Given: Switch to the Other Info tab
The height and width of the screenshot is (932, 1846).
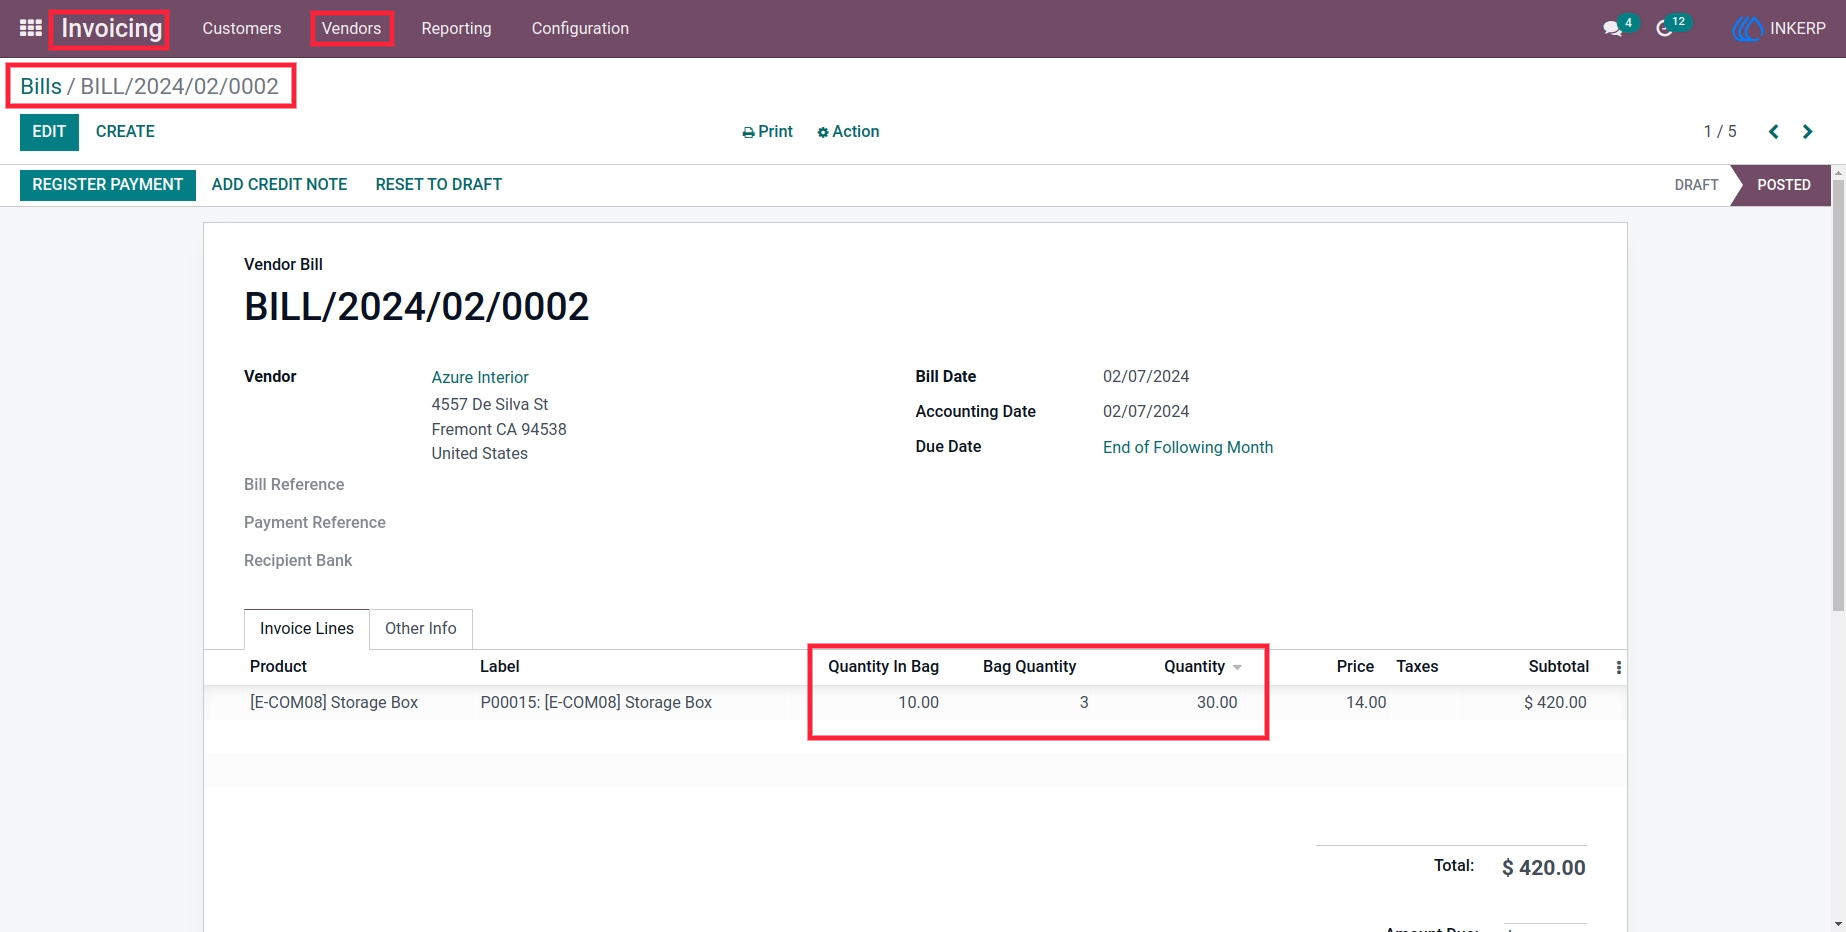Looking at the screenshot, I should click(421, 629).
